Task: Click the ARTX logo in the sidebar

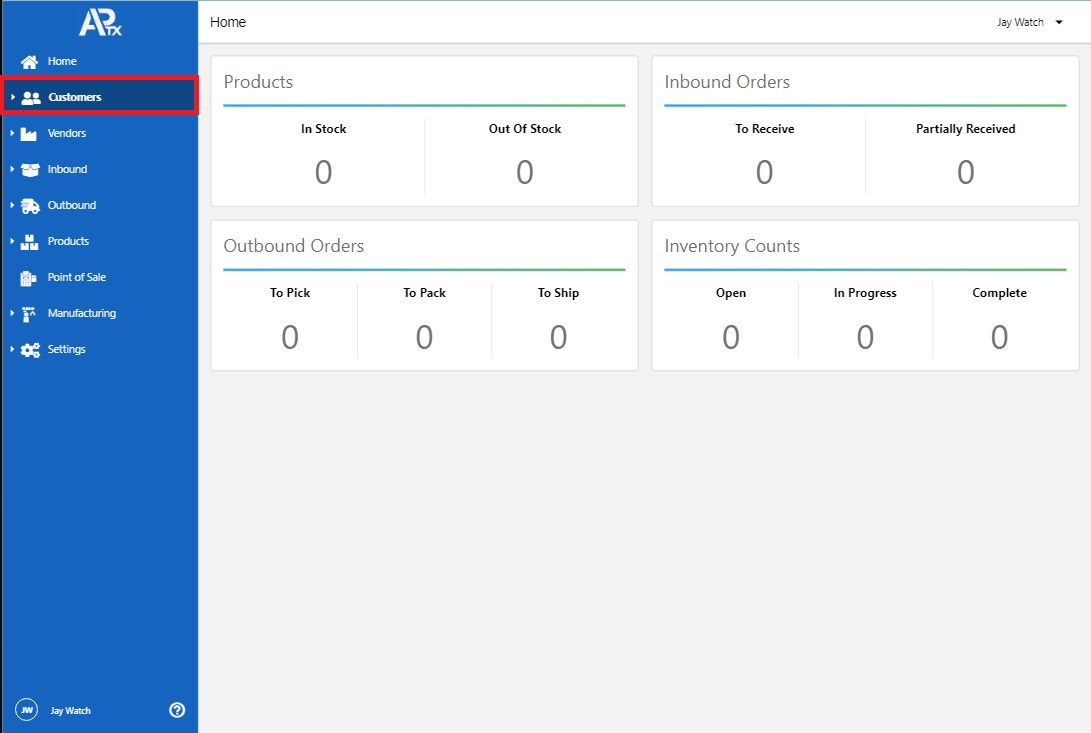Action: (x=100, y=23)
